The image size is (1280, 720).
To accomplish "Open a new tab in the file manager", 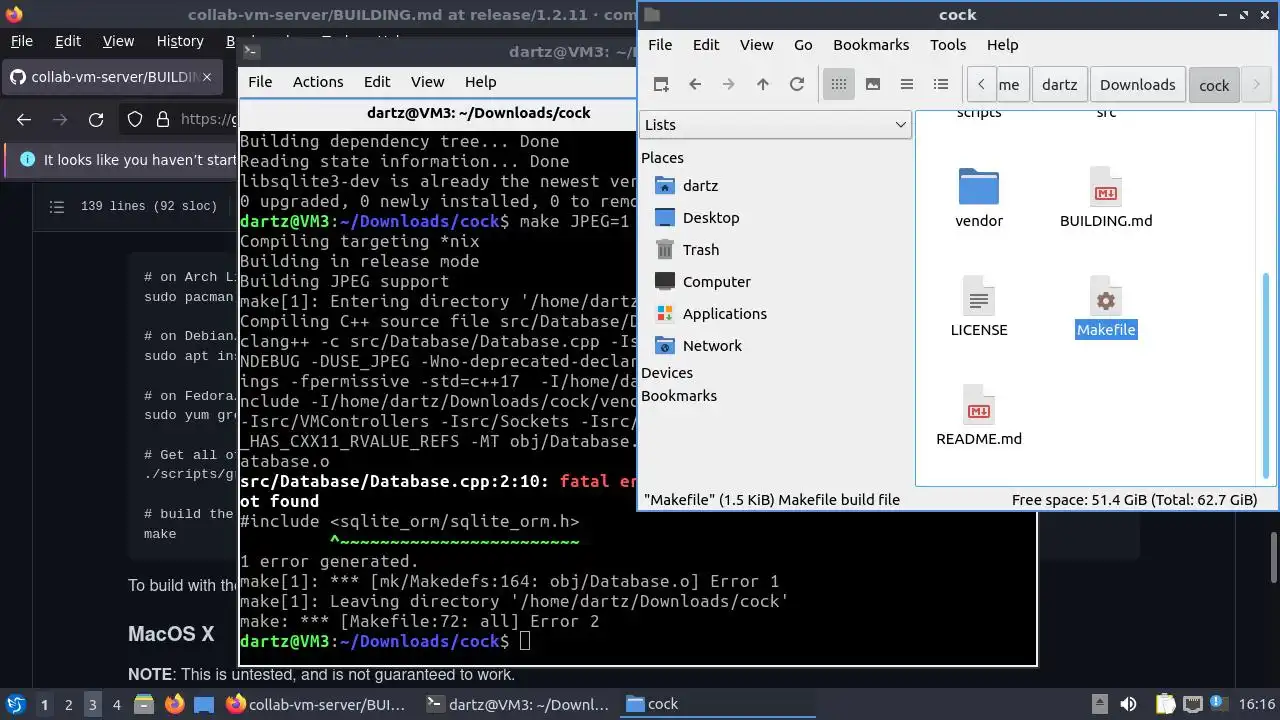I will click(x=661, y=84).
